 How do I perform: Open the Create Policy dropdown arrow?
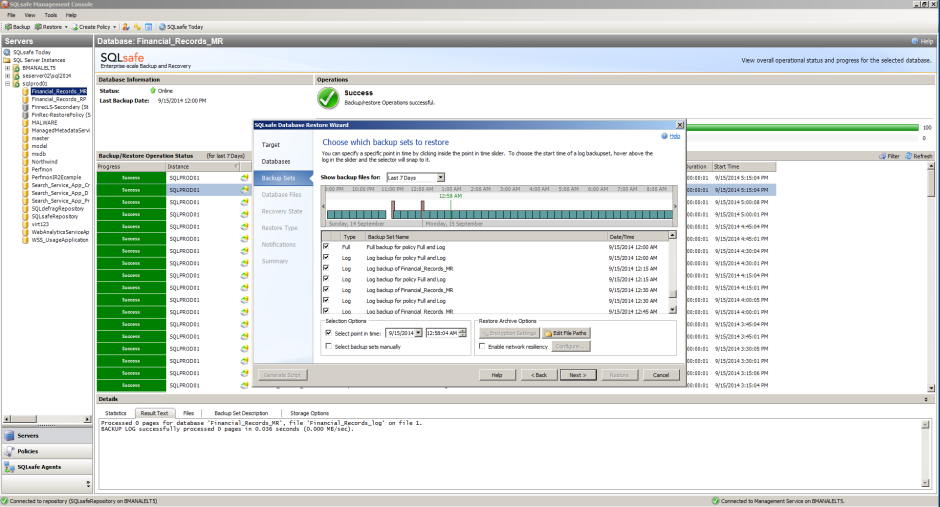click(x=115, y=27)
